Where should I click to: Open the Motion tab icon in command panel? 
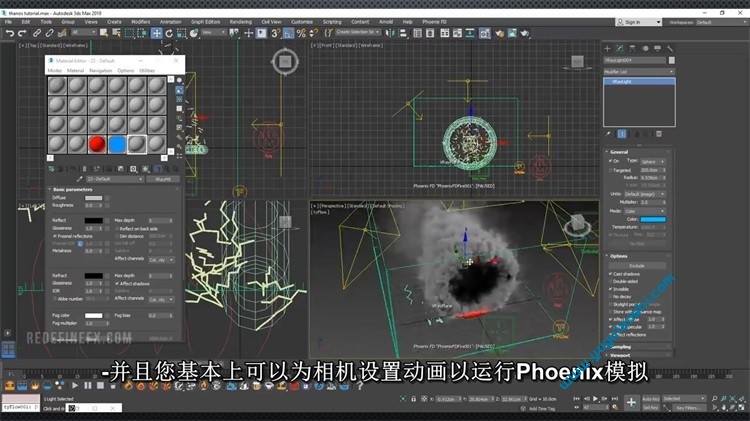click(645, 48)
